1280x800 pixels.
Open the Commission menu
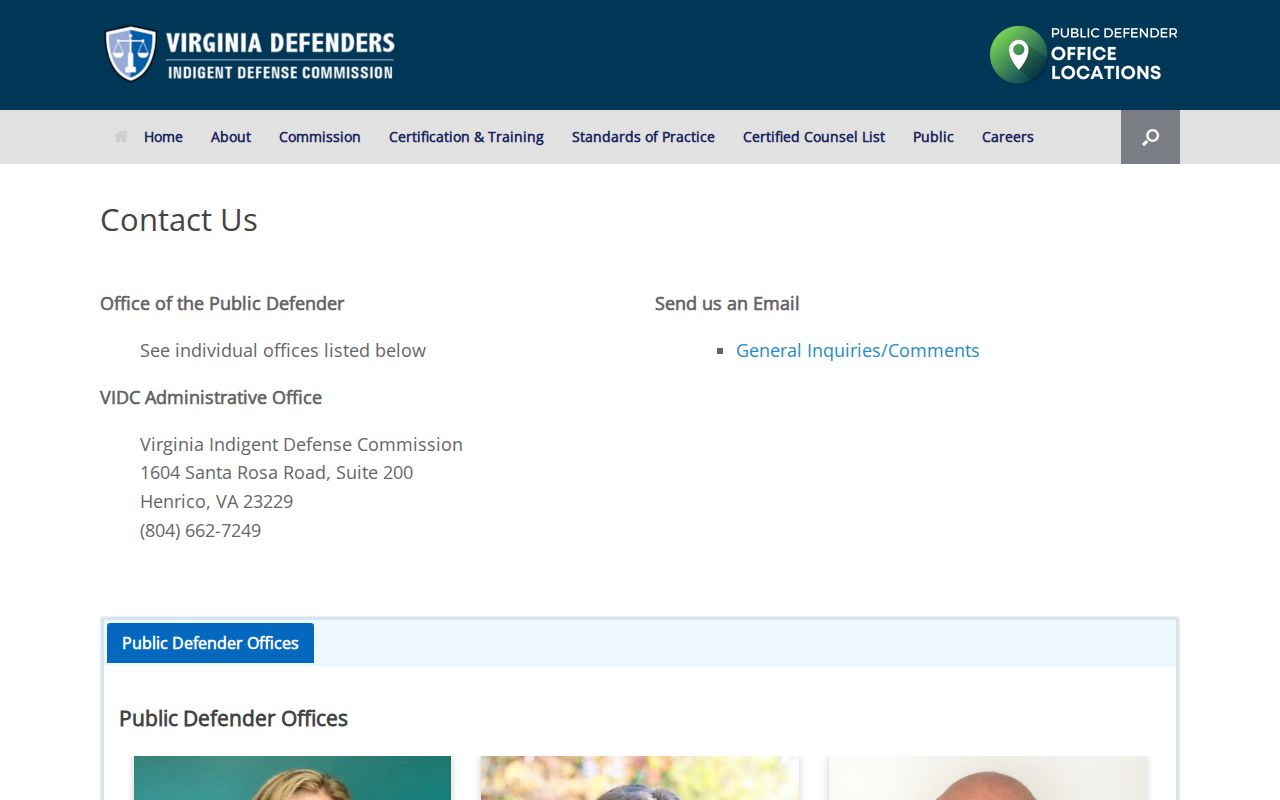coord(320,137)
